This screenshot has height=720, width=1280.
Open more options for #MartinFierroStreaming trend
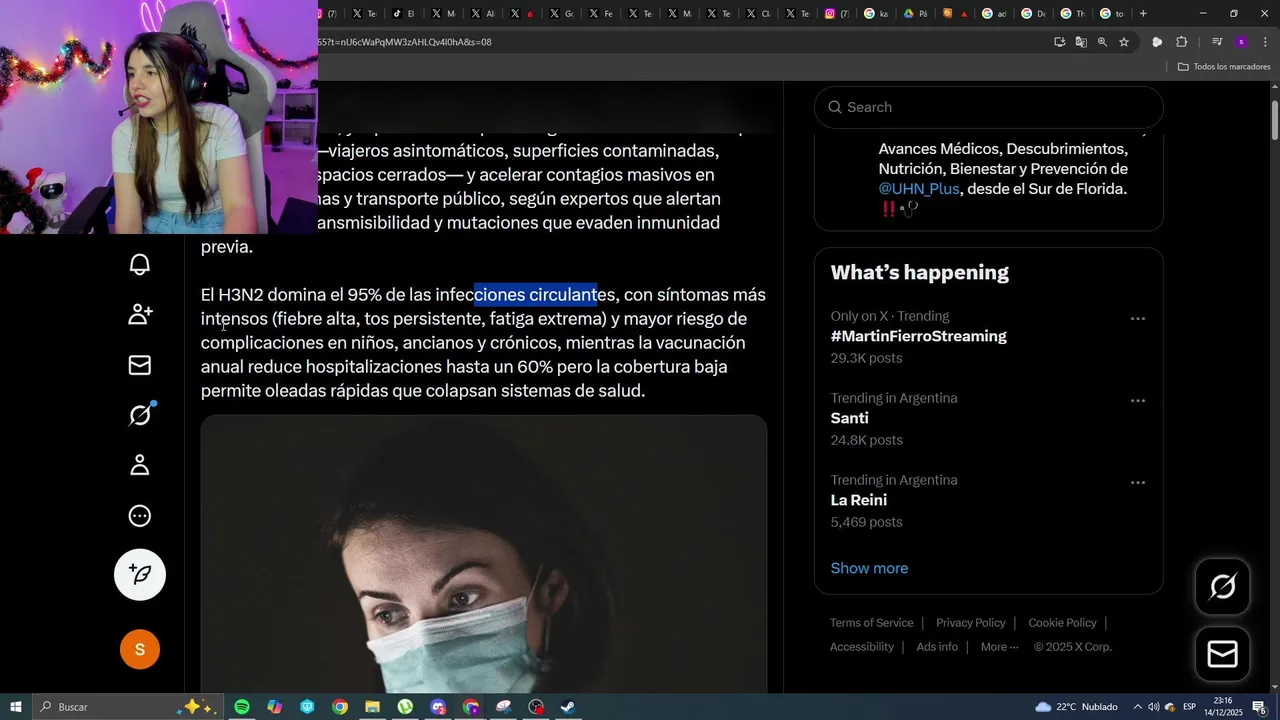[x=1138, y=319]
